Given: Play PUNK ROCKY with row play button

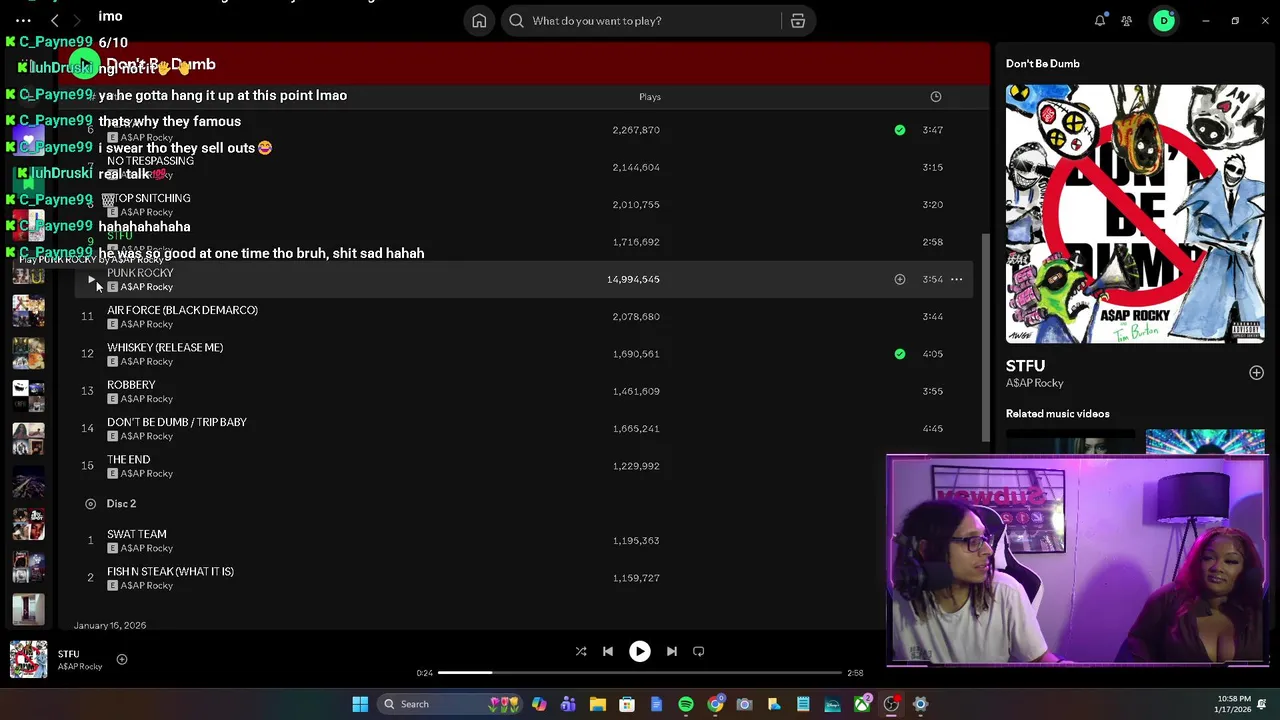Looking at the screenshot, I should 91,280.
